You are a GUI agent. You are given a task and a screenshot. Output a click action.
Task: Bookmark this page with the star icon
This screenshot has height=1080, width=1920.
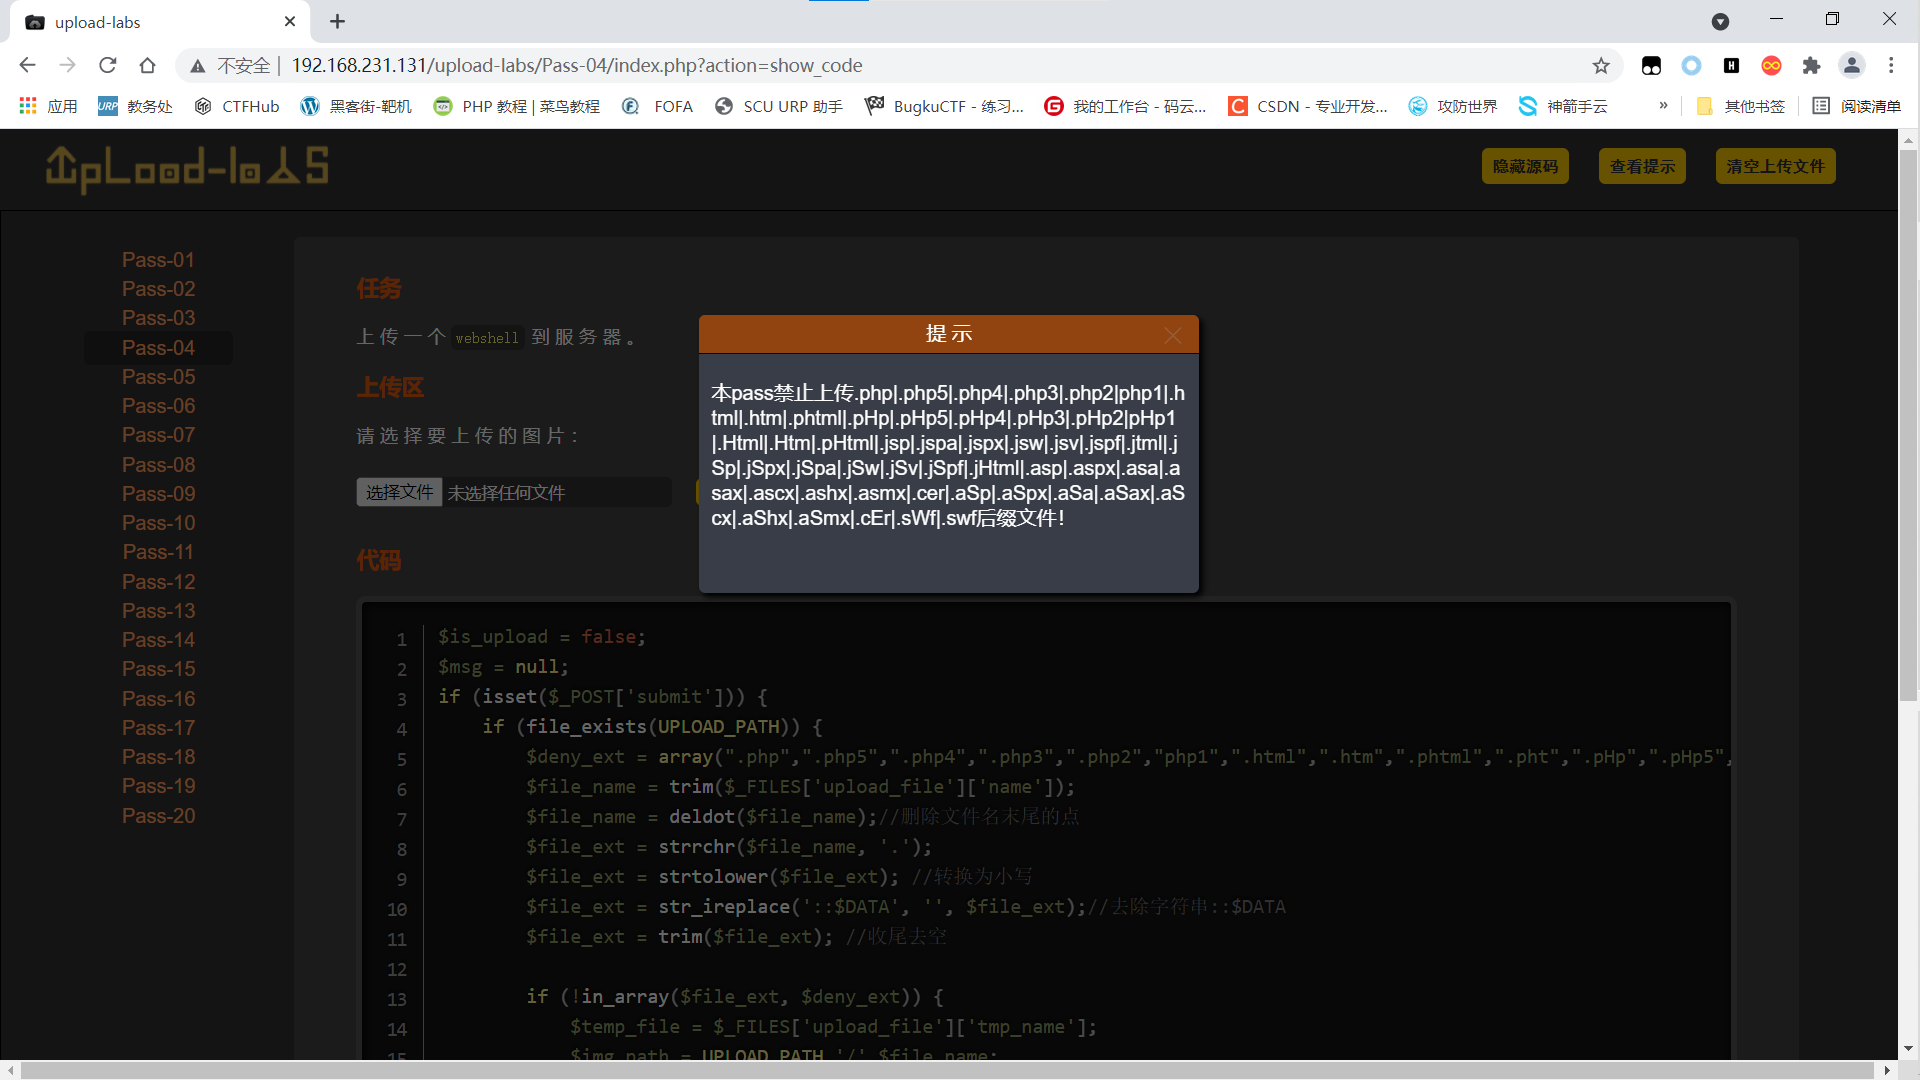click(1601, 65)
